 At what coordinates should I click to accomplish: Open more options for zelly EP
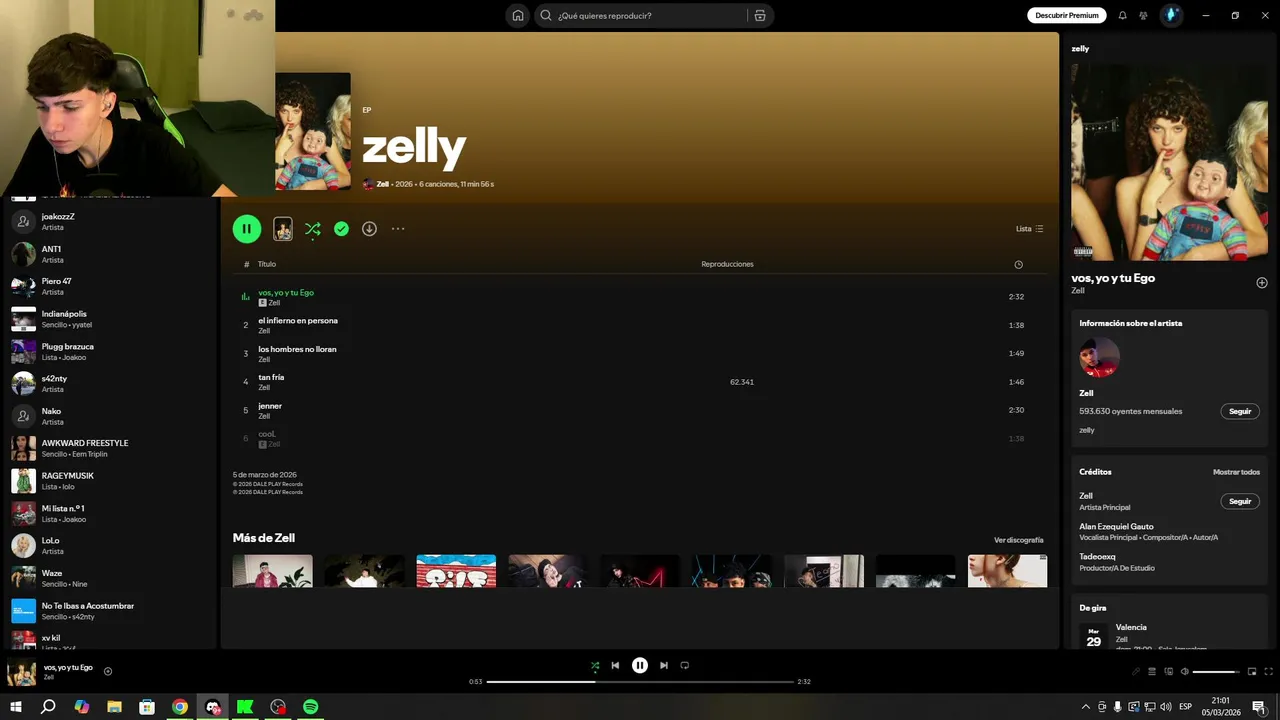coord(398,229)
